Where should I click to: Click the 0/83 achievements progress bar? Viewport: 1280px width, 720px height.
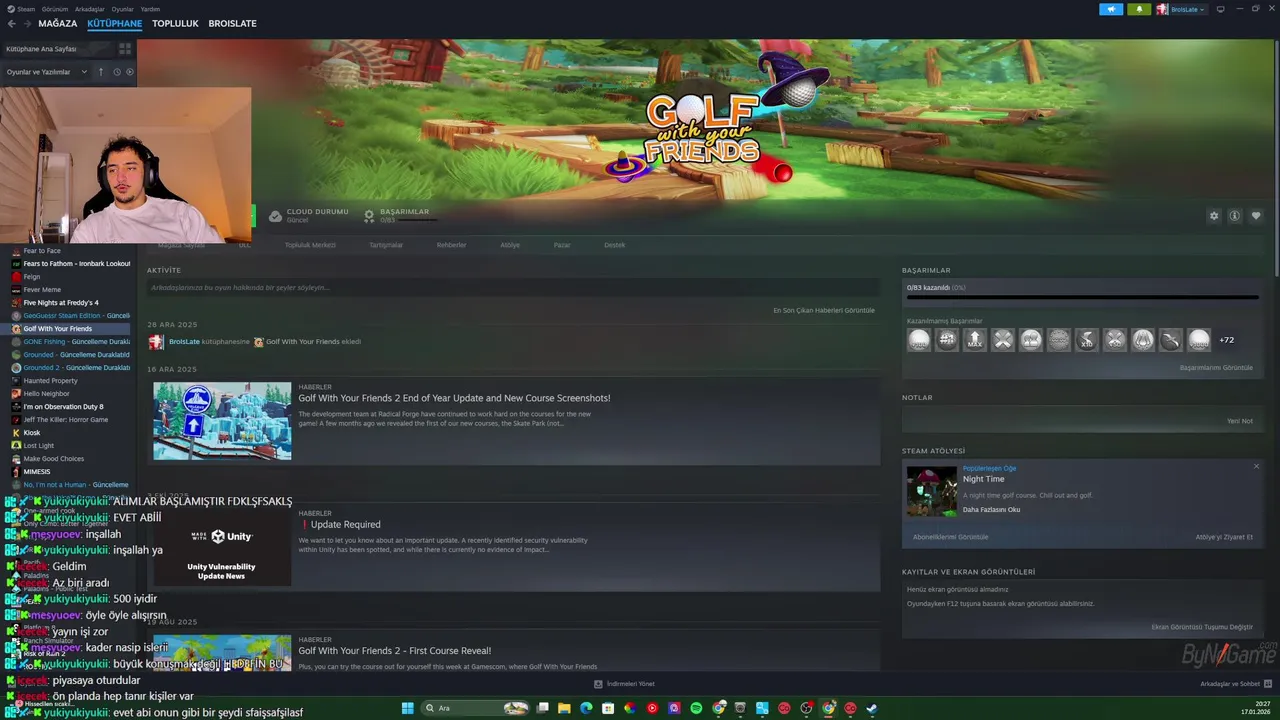point(1082,297)
